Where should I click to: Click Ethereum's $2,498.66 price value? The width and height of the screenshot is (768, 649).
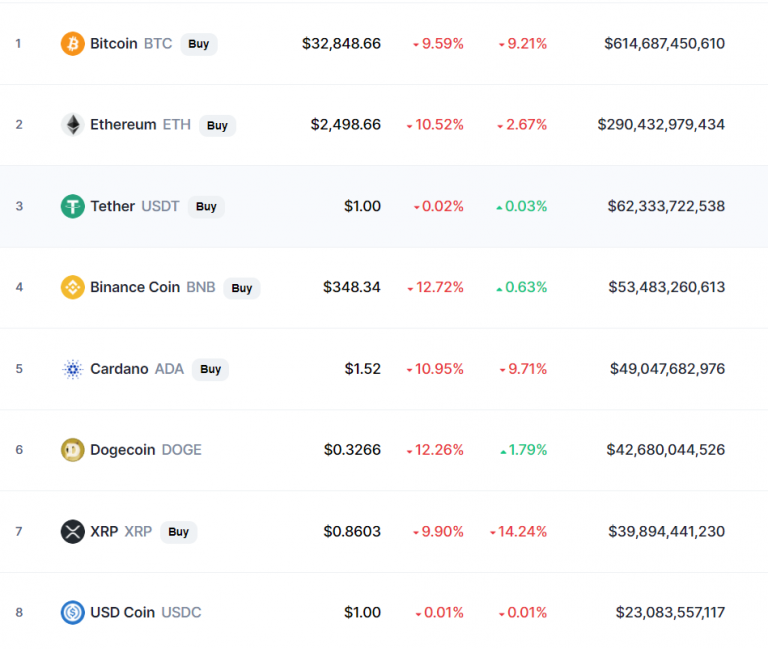pos(345,124)
